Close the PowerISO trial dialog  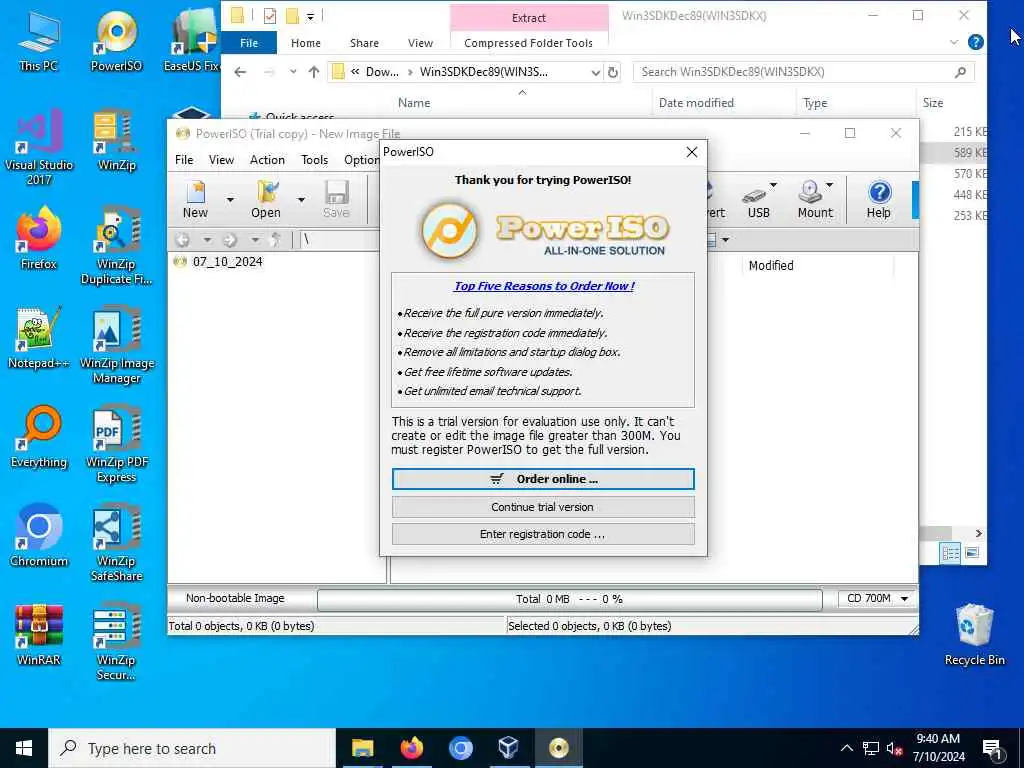click(692, 152)
